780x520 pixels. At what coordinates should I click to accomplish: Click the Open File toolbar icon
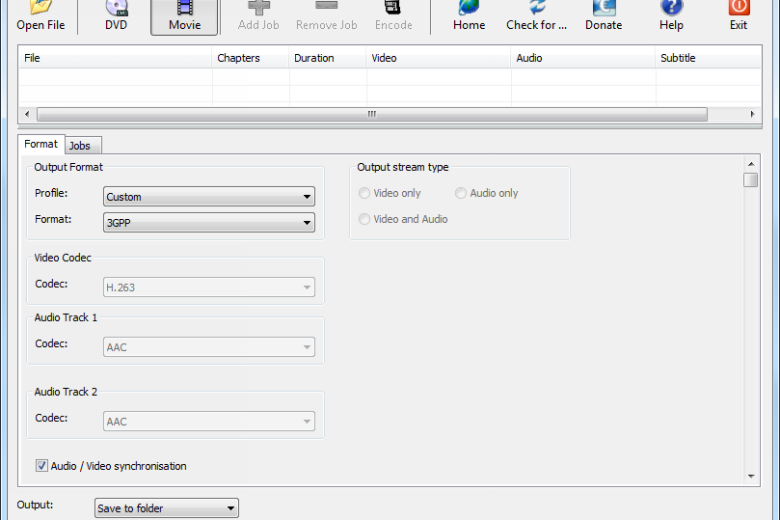tap(40, 16)
